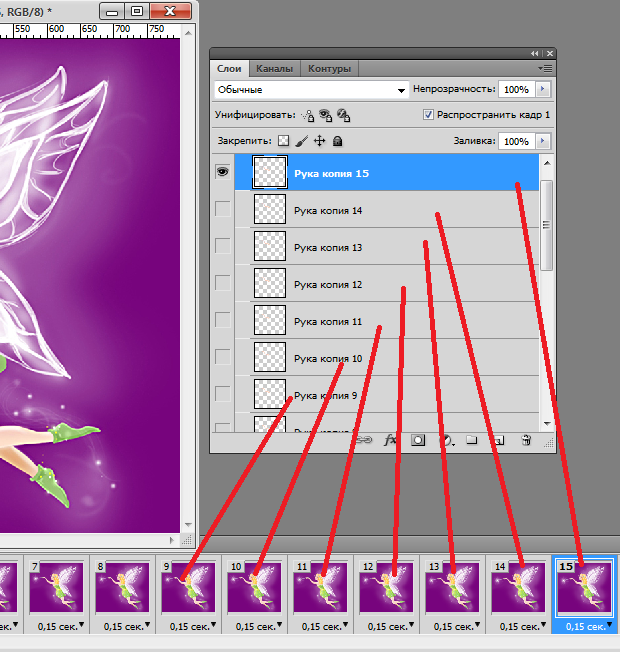Select animation frame 8 thumbnail
Image resolution: width=620 pixels, height=652 pixels.
(x=122, y=587)
